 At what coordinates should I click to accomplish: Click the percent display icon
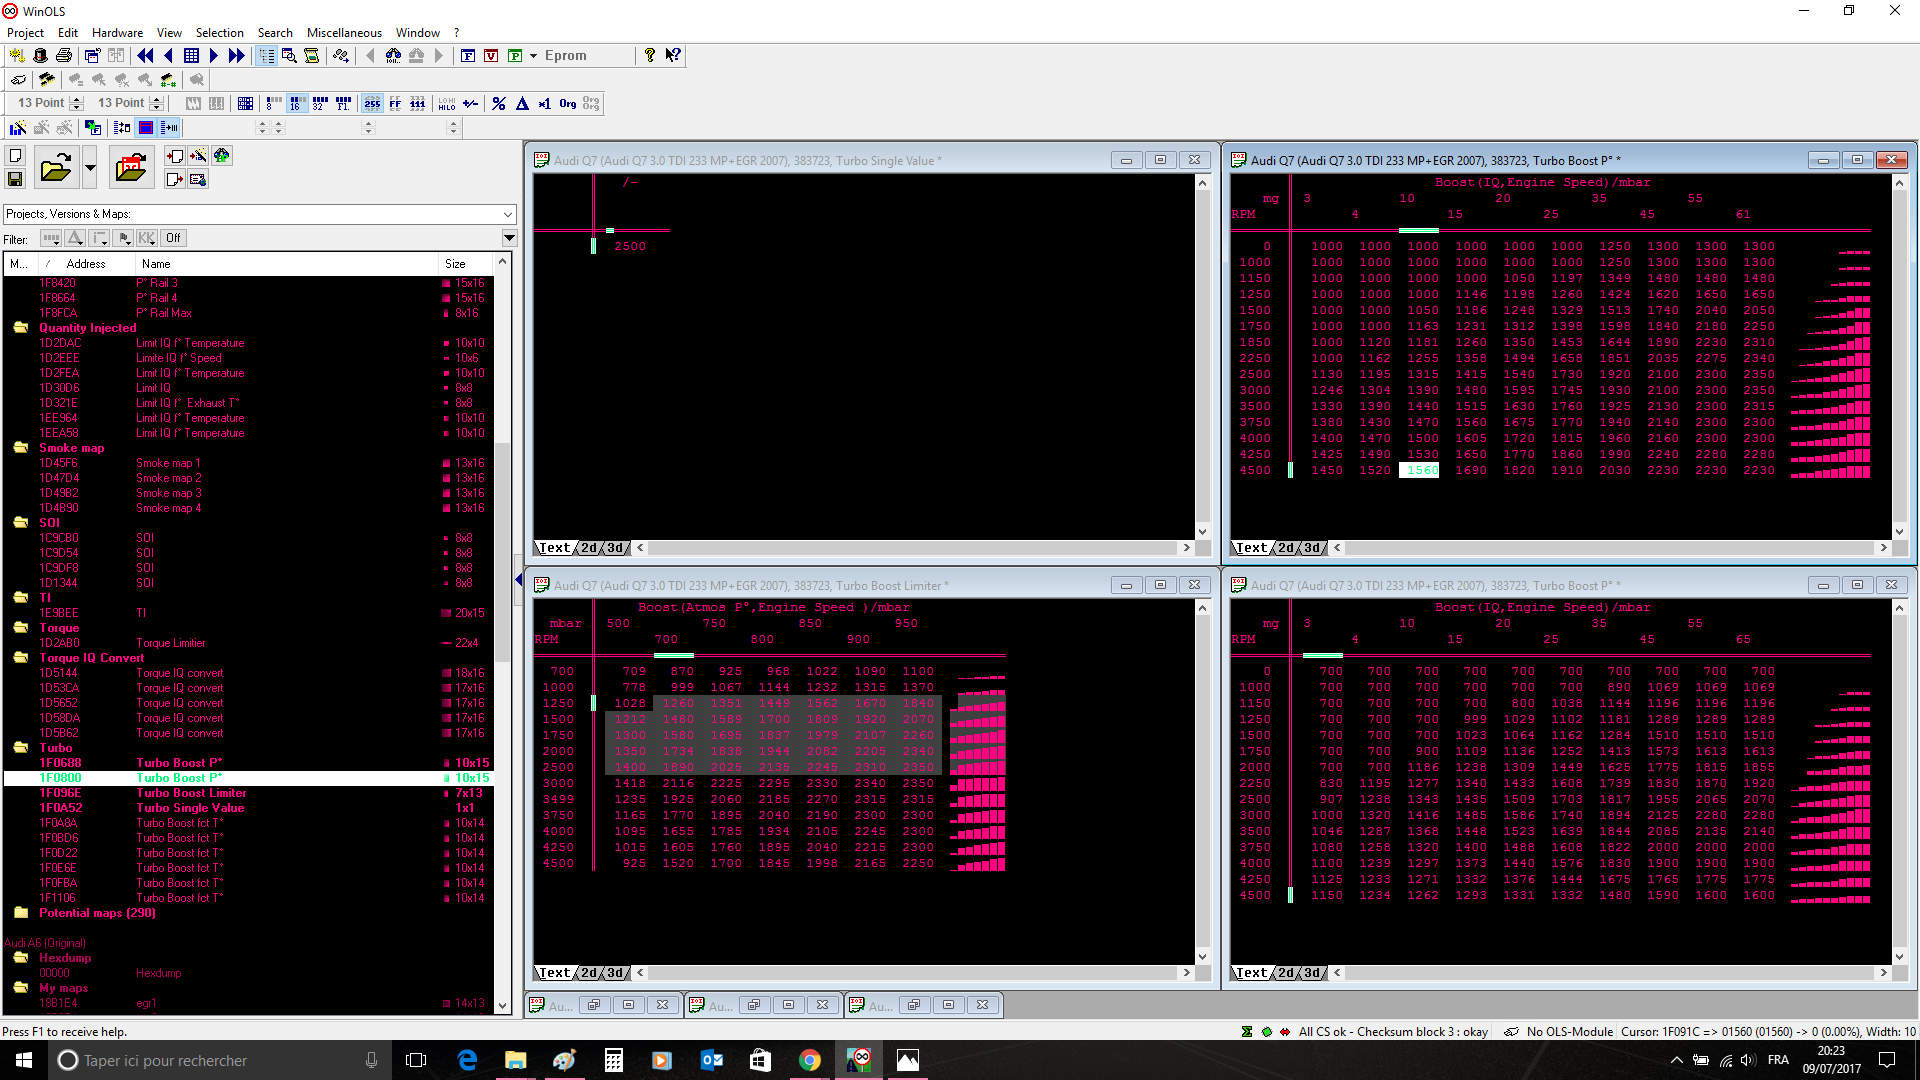coord(499,103)
